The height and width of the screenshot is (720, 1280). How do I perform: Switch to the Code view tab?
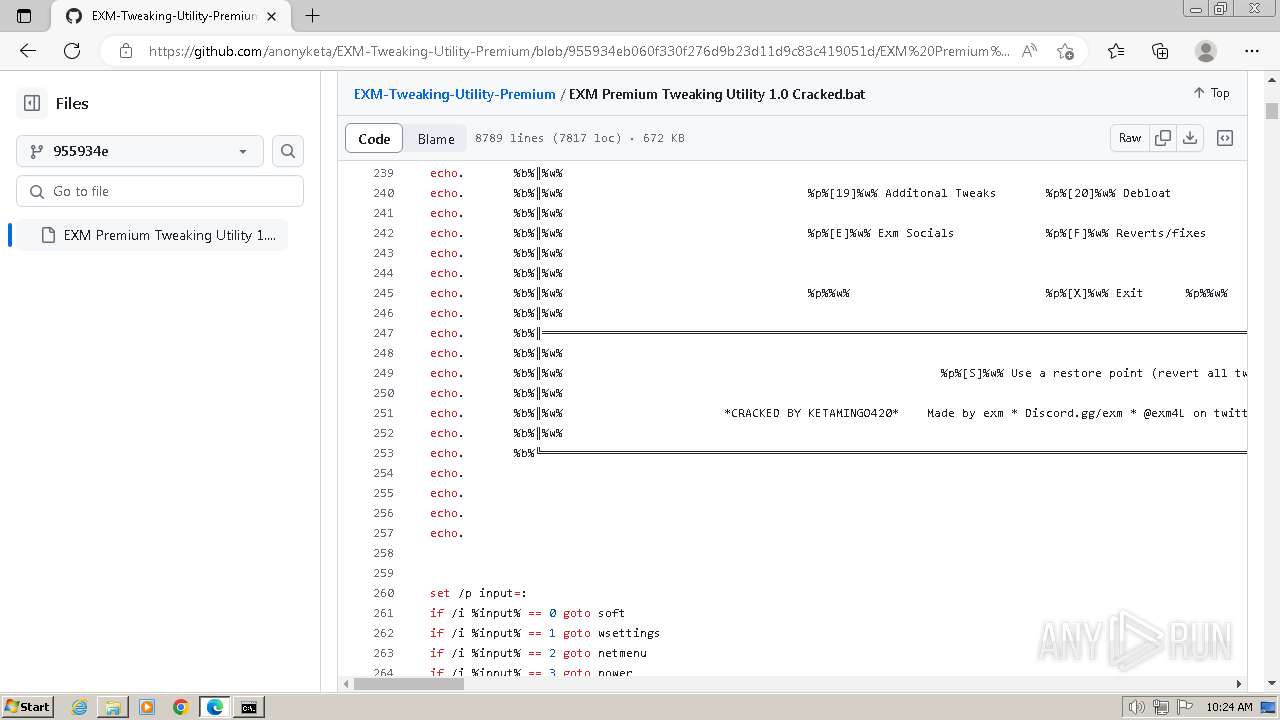pyautogui.click(x=374, y=138)
